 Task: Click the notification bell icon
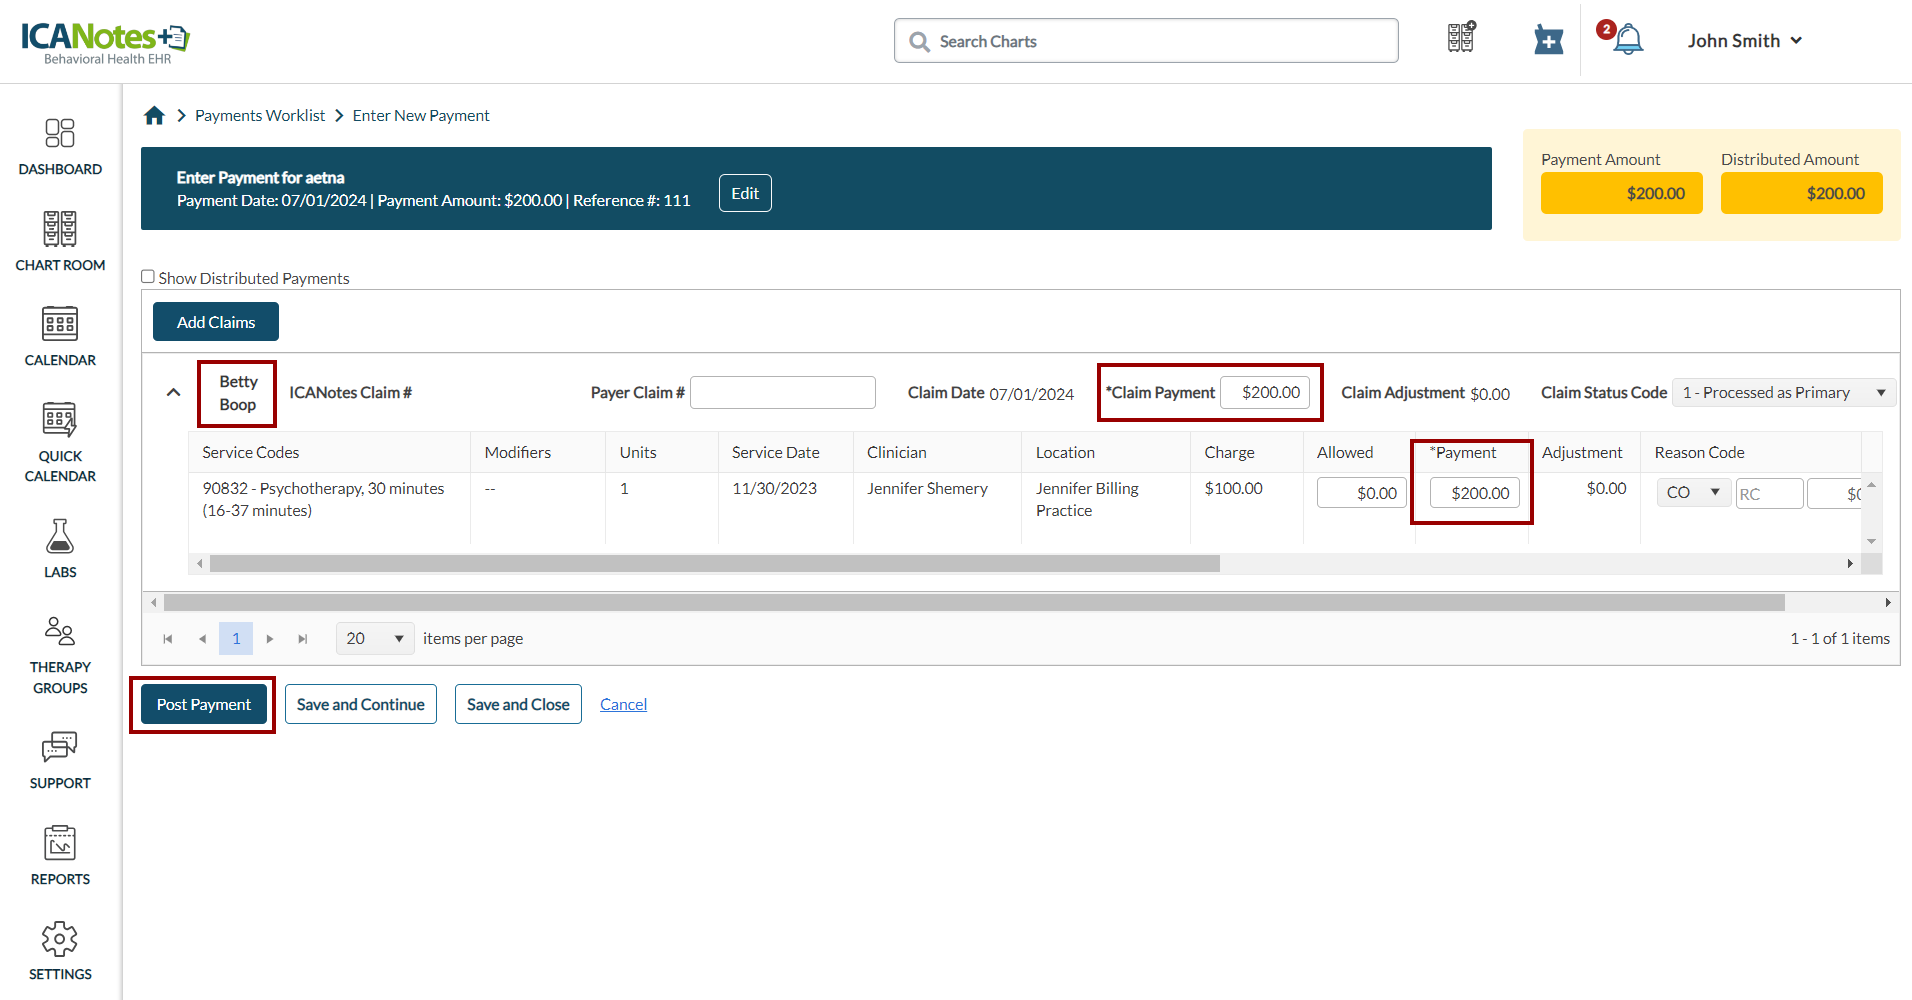(x=1627, y=40)
